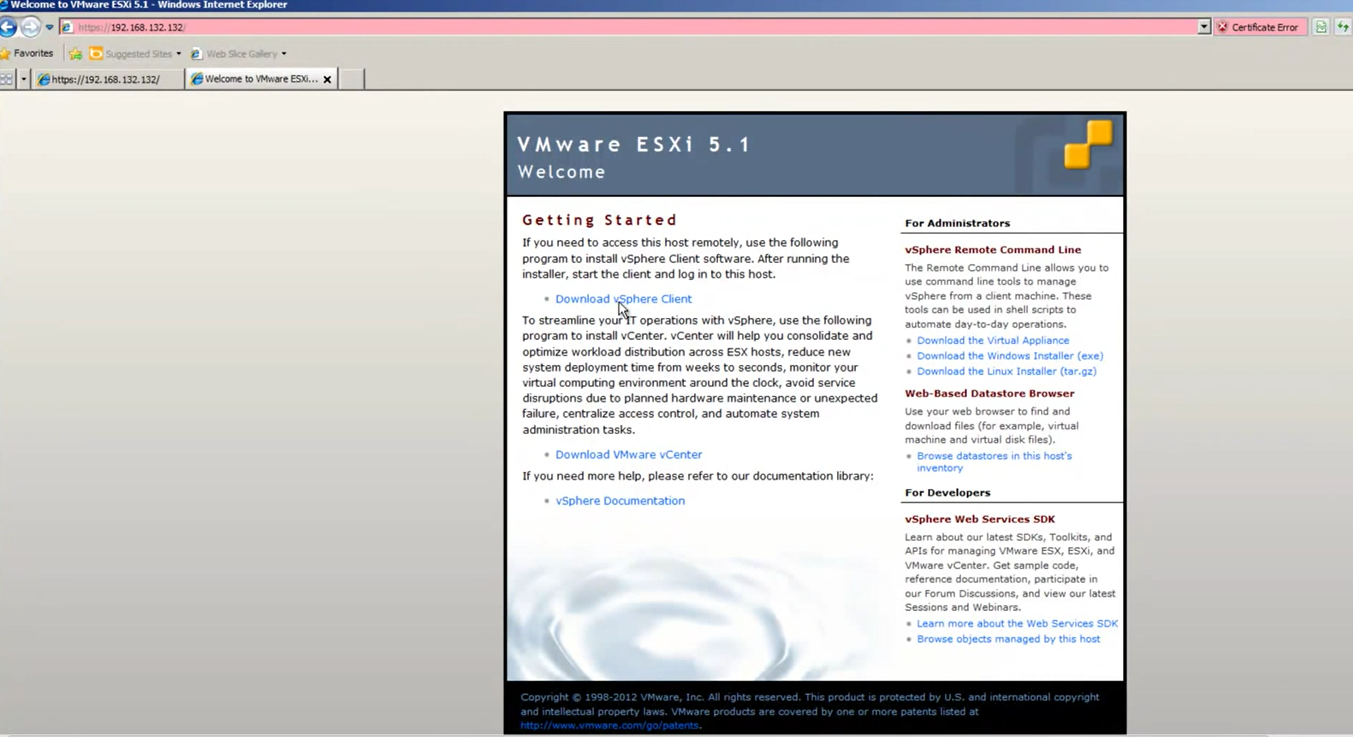Screen dimensions: 1353x737
Task: Click the vSphere Remote Command Line heading
Action: pos(992,250)
